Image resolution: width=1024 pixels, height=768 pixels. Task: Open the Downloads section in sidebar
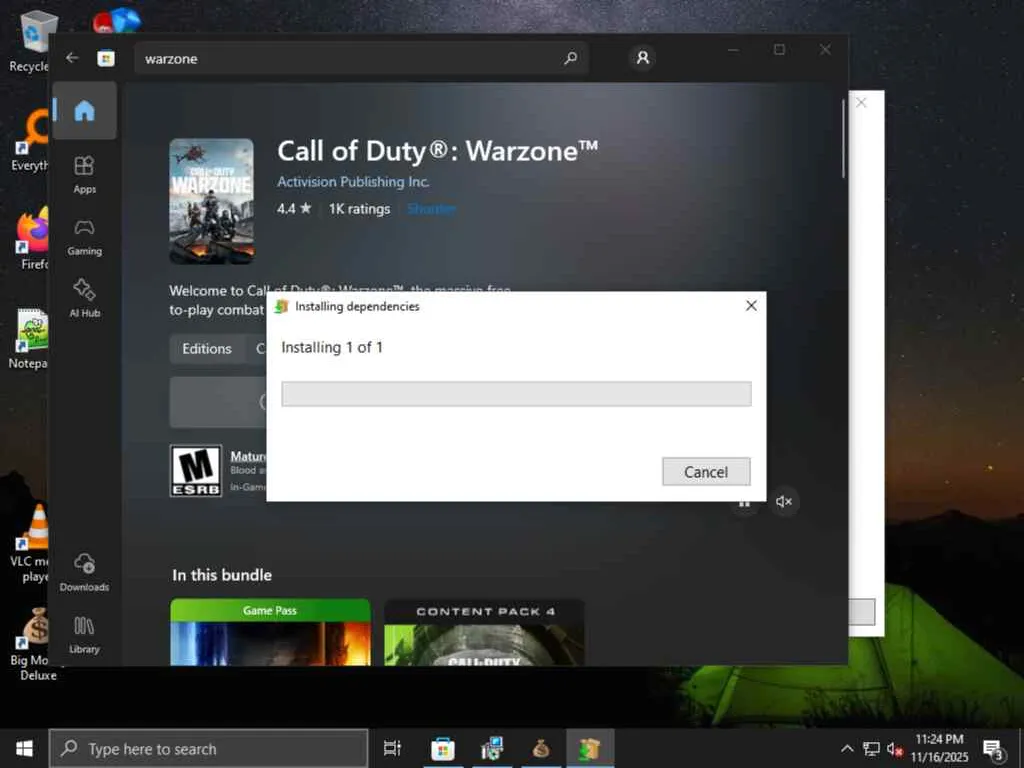pos(85,572)
